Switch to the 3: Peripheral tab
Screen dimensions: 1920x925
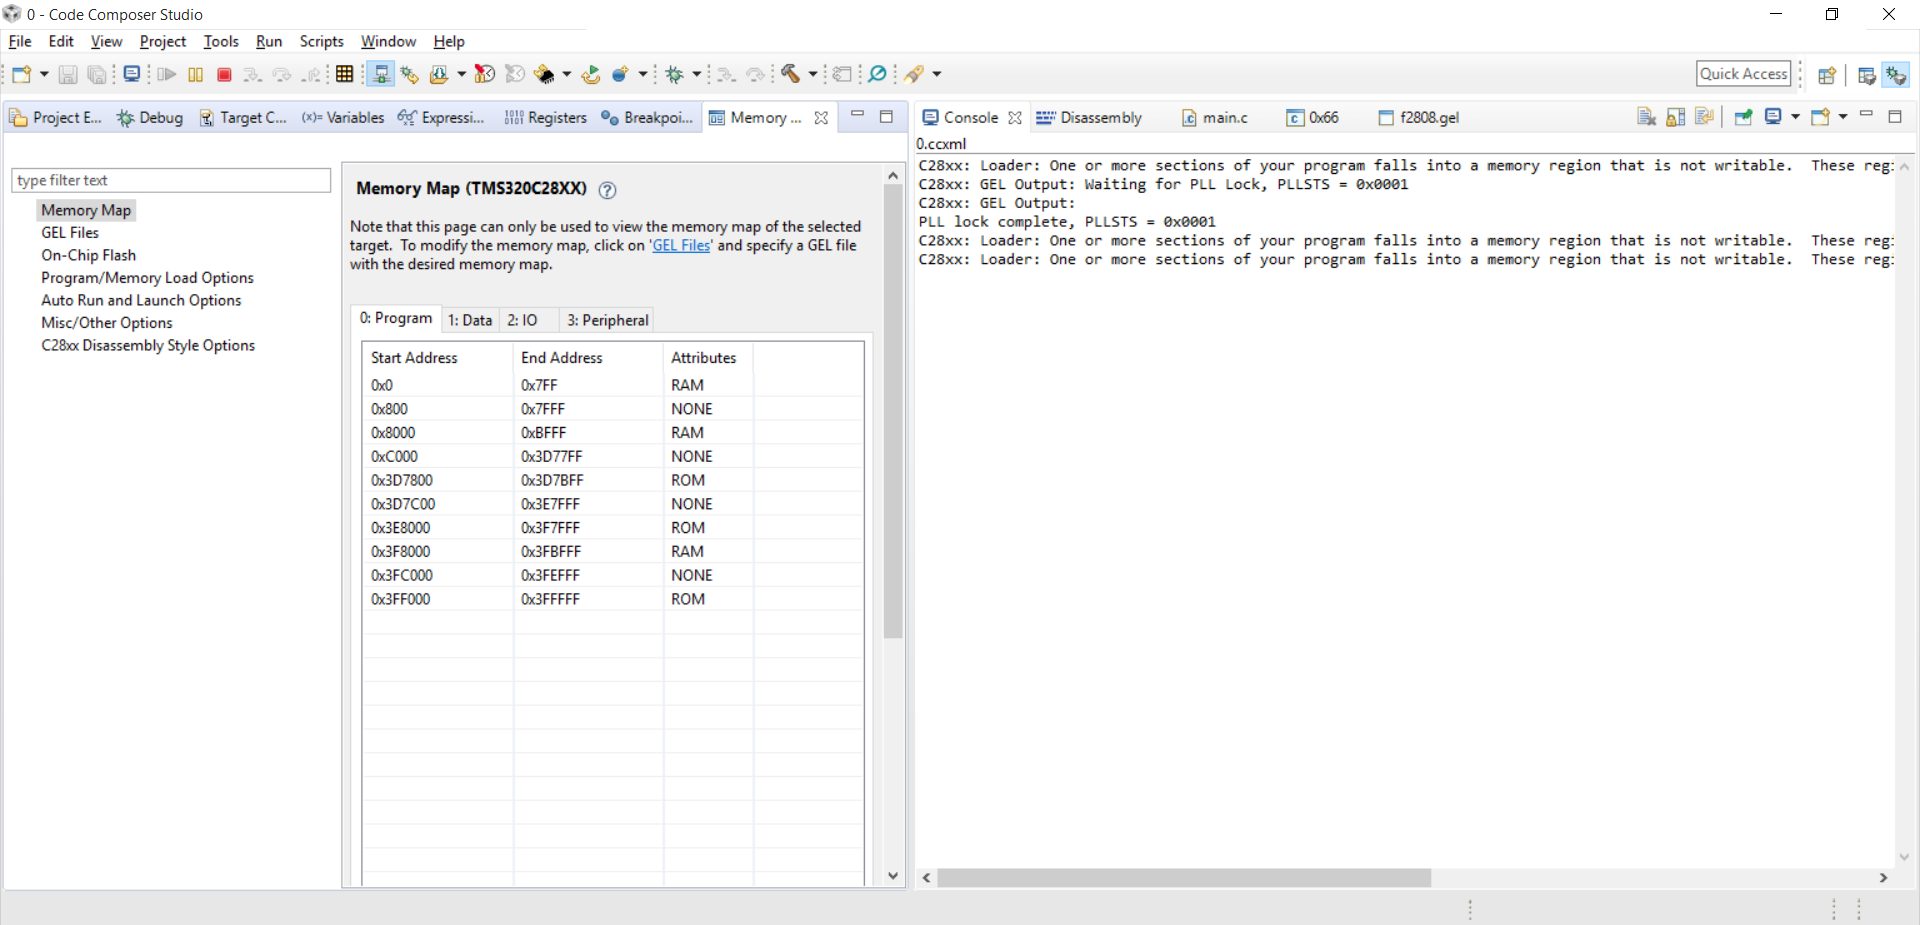tap(607, 320)
